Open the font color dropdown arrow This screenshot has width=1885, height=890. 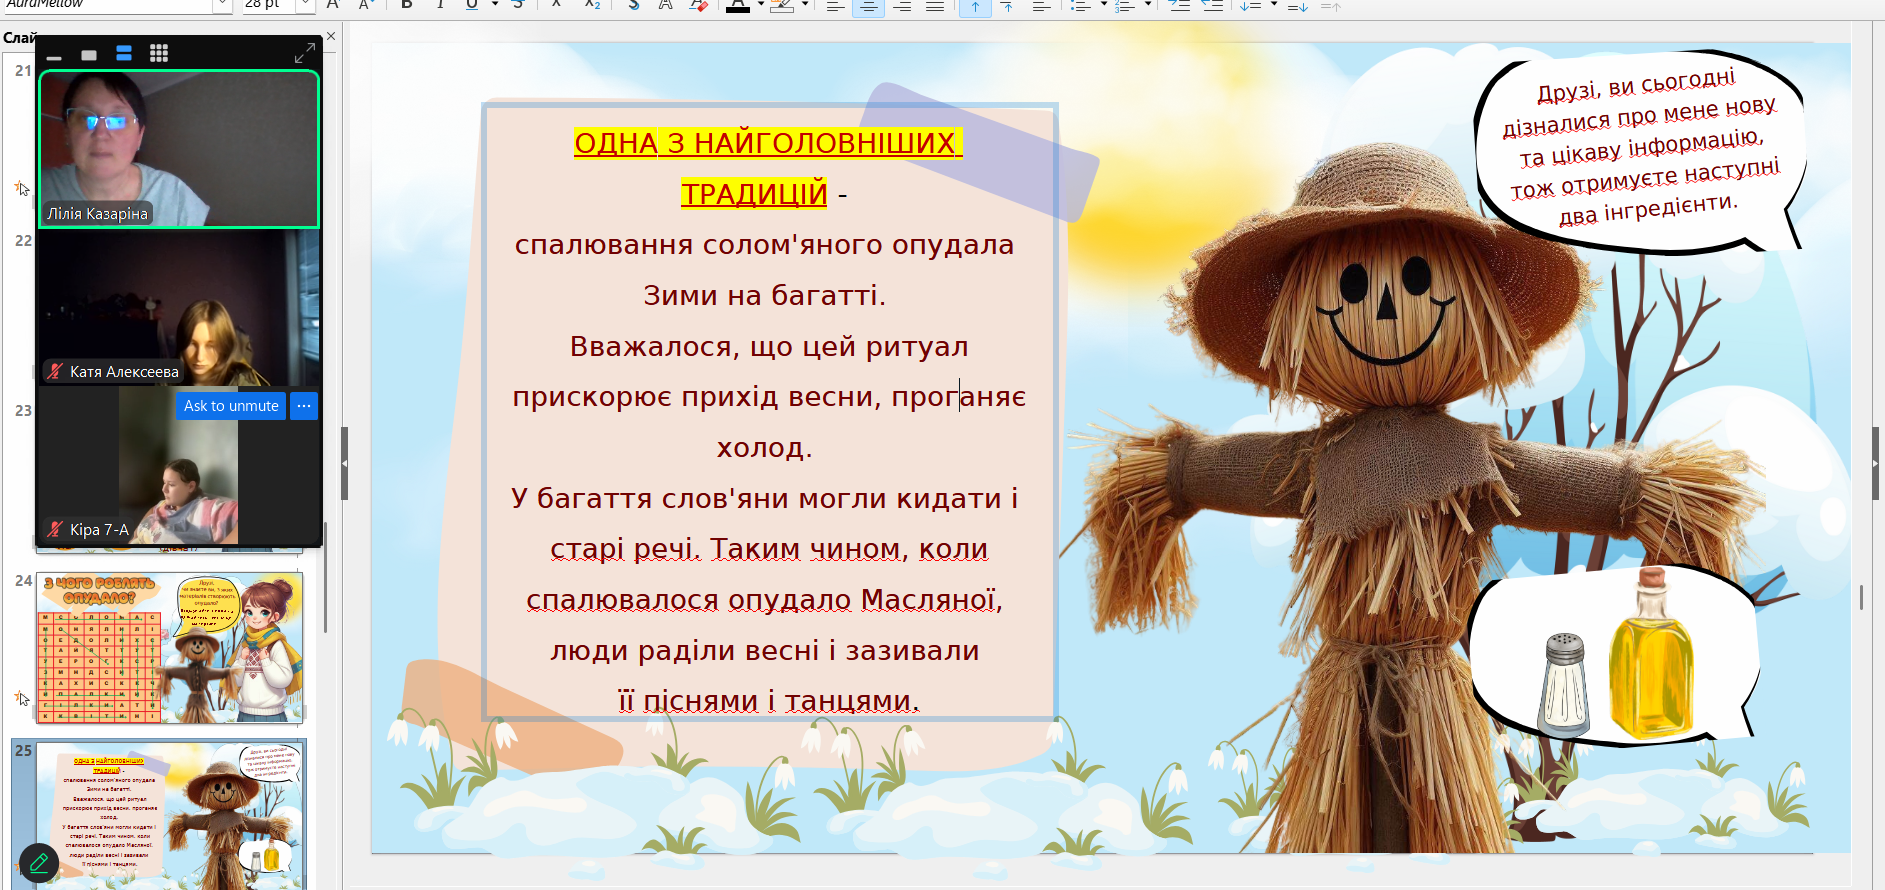(760, 5)
